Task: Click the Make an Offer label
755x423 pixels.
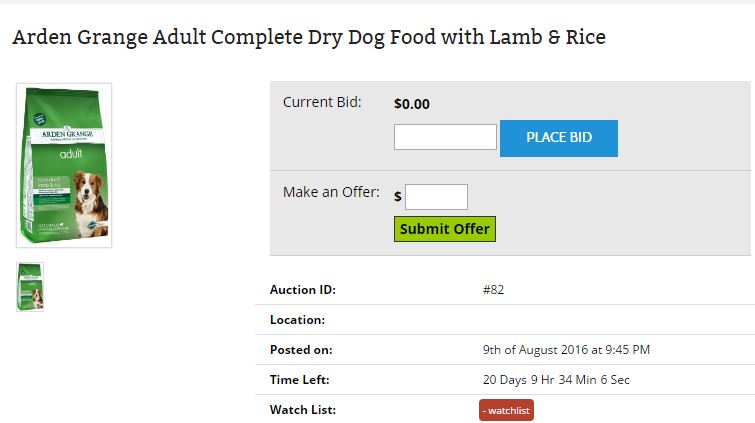Action: click(x=331, y=192)
